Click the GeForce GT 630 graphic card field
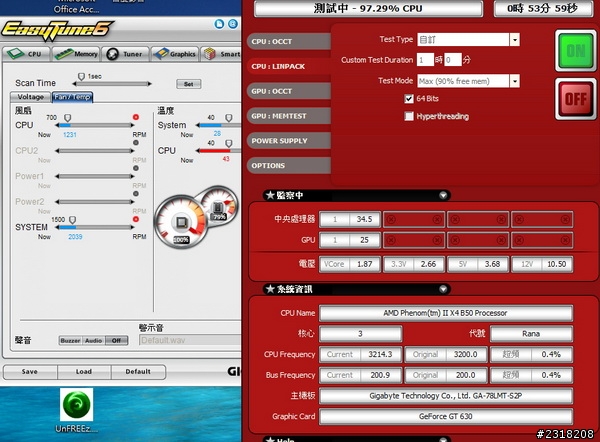The height and width of the screenshot is (442, 600). coord(446,416)
